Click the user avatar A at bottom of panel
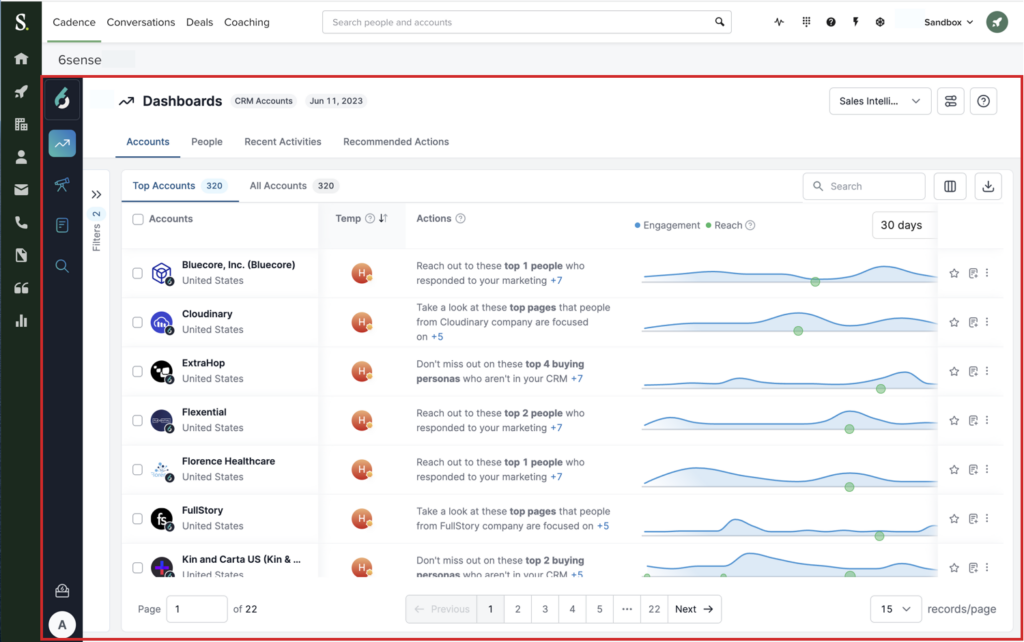This screenshot has width=1024, height=642. click(x=62, y=625)
